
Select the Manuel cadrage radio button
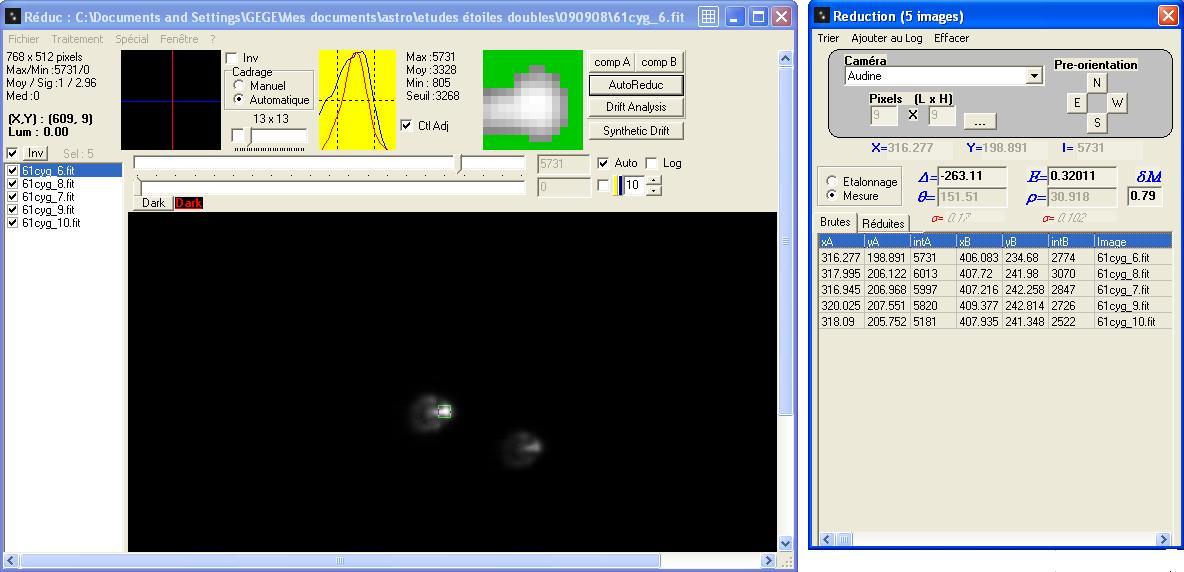click(240, 87)
